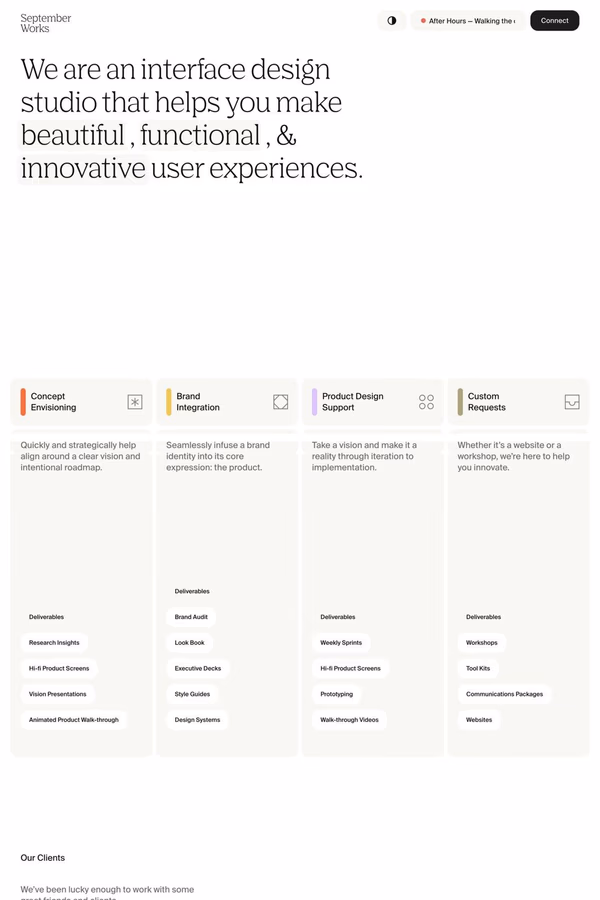This screenshot has width=600, height=900.
Task: Click the inbox tray icon in Custom Requests
Action: [572, 402]
